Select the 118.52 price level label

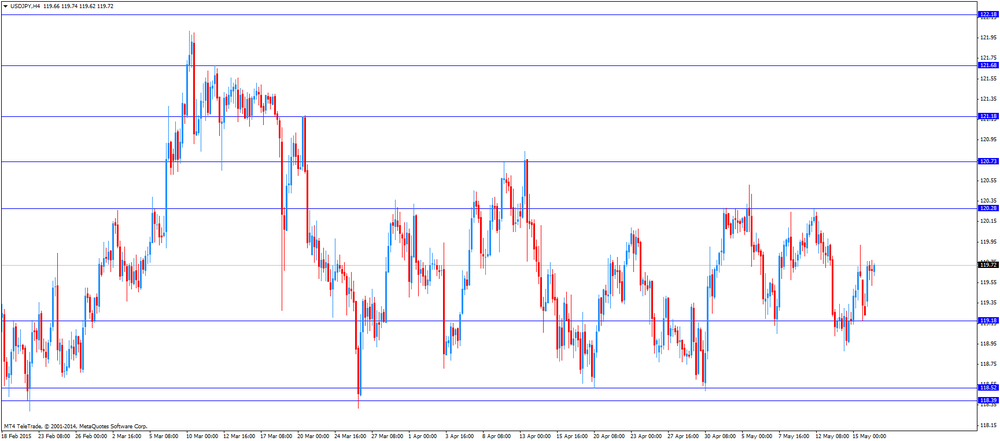click(988, 387)
